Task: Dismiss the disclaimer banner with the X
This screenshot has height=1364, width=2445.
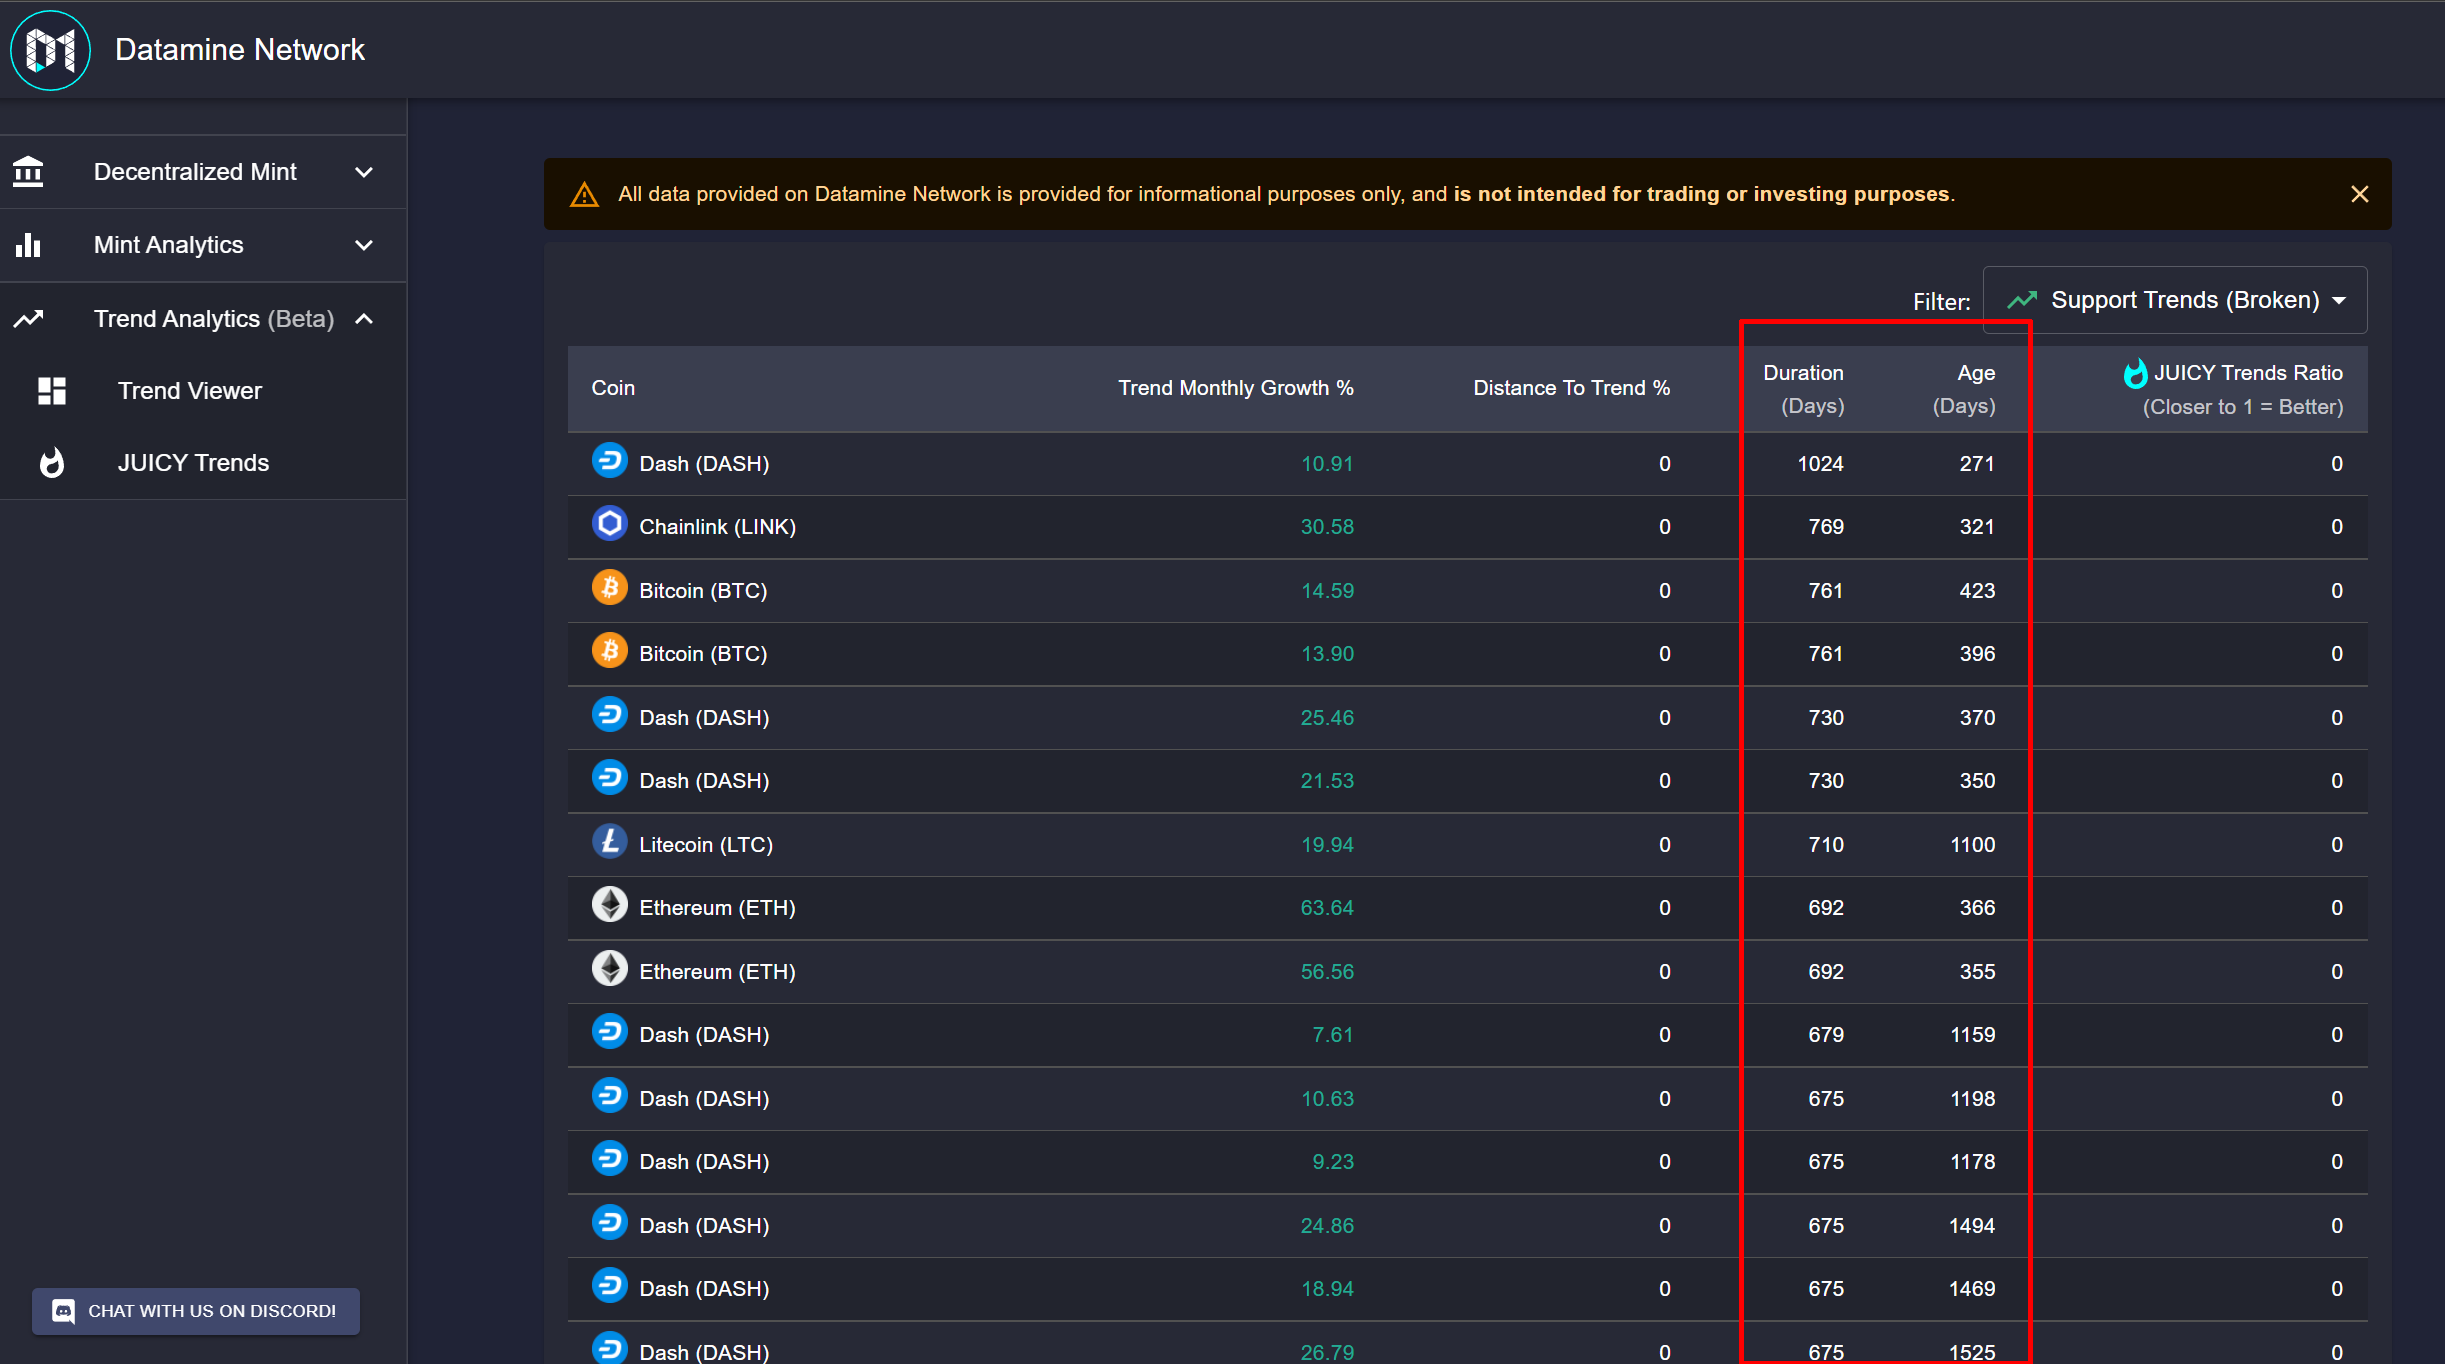Action: click(x=2359, y=194)
